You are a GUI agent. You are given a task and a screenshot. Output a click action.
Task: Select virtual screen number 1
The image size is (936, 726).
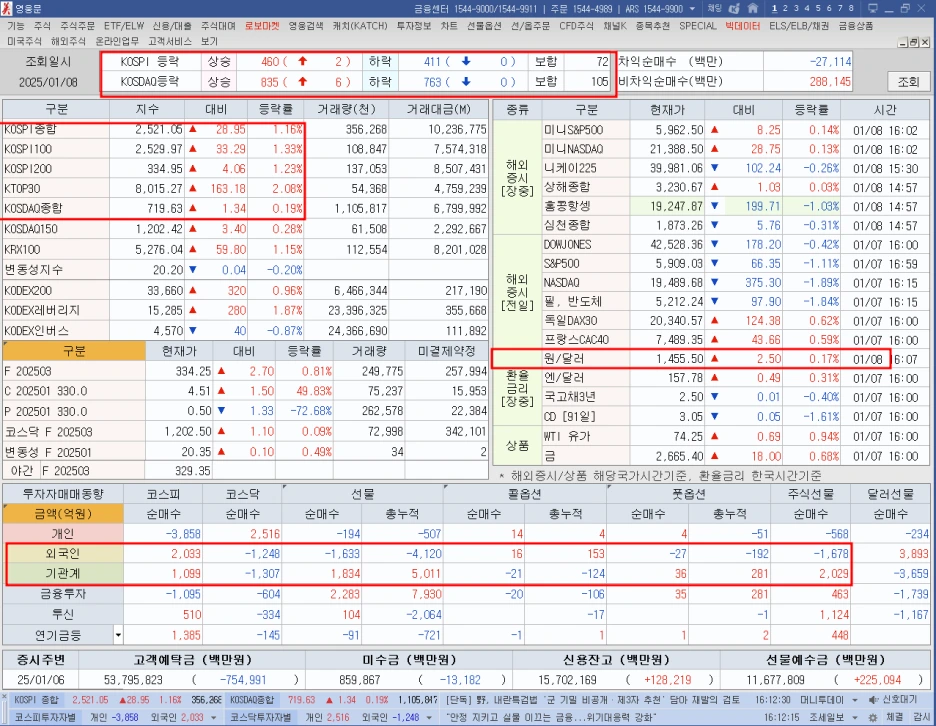[x=775, y=8]
